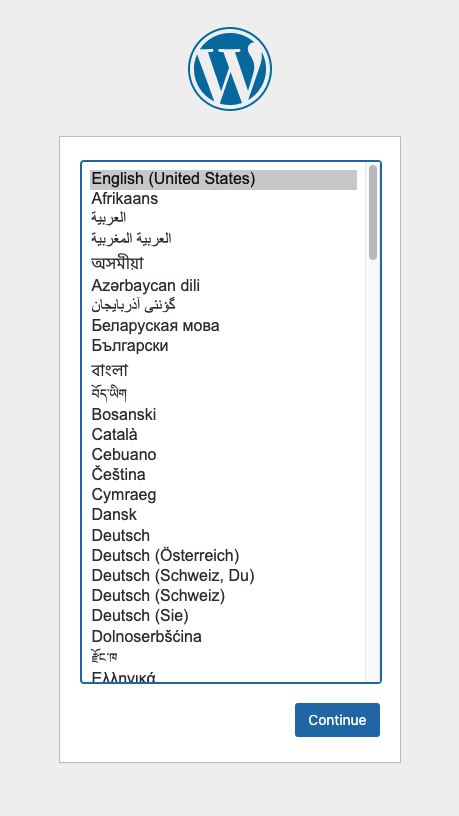Image resolution: width=459 pixels, height=816 pixels.
Task: Select Azərbaycan dili option
Action: (x=223, y=286)
